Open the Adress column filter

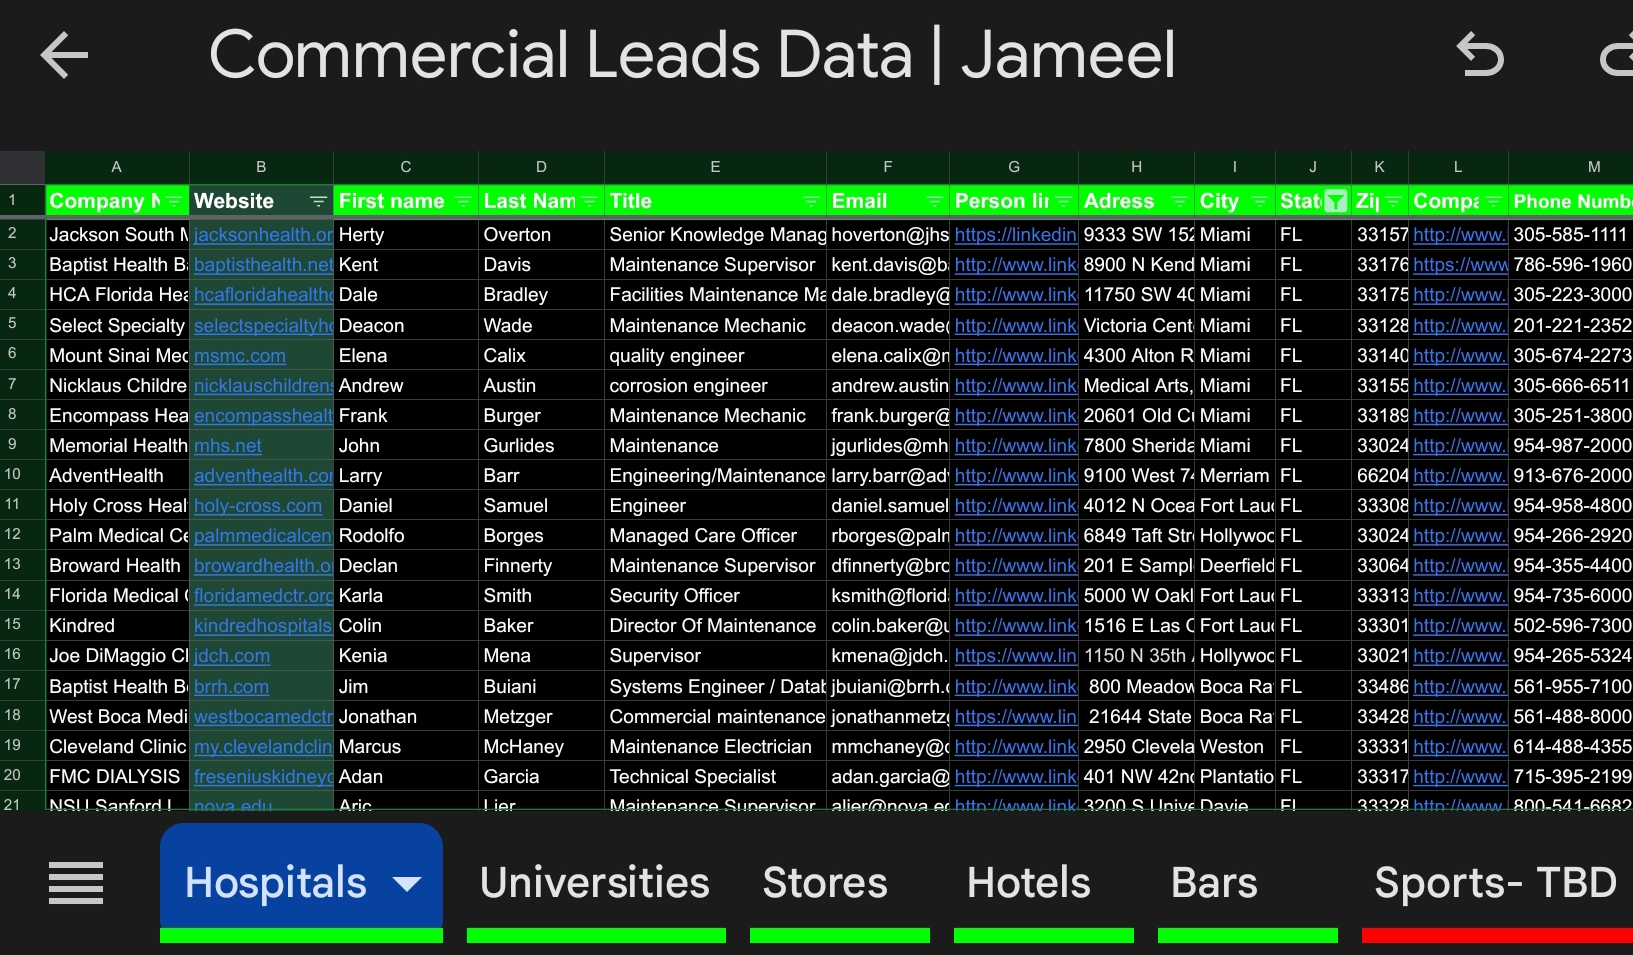pos(1180,201)
